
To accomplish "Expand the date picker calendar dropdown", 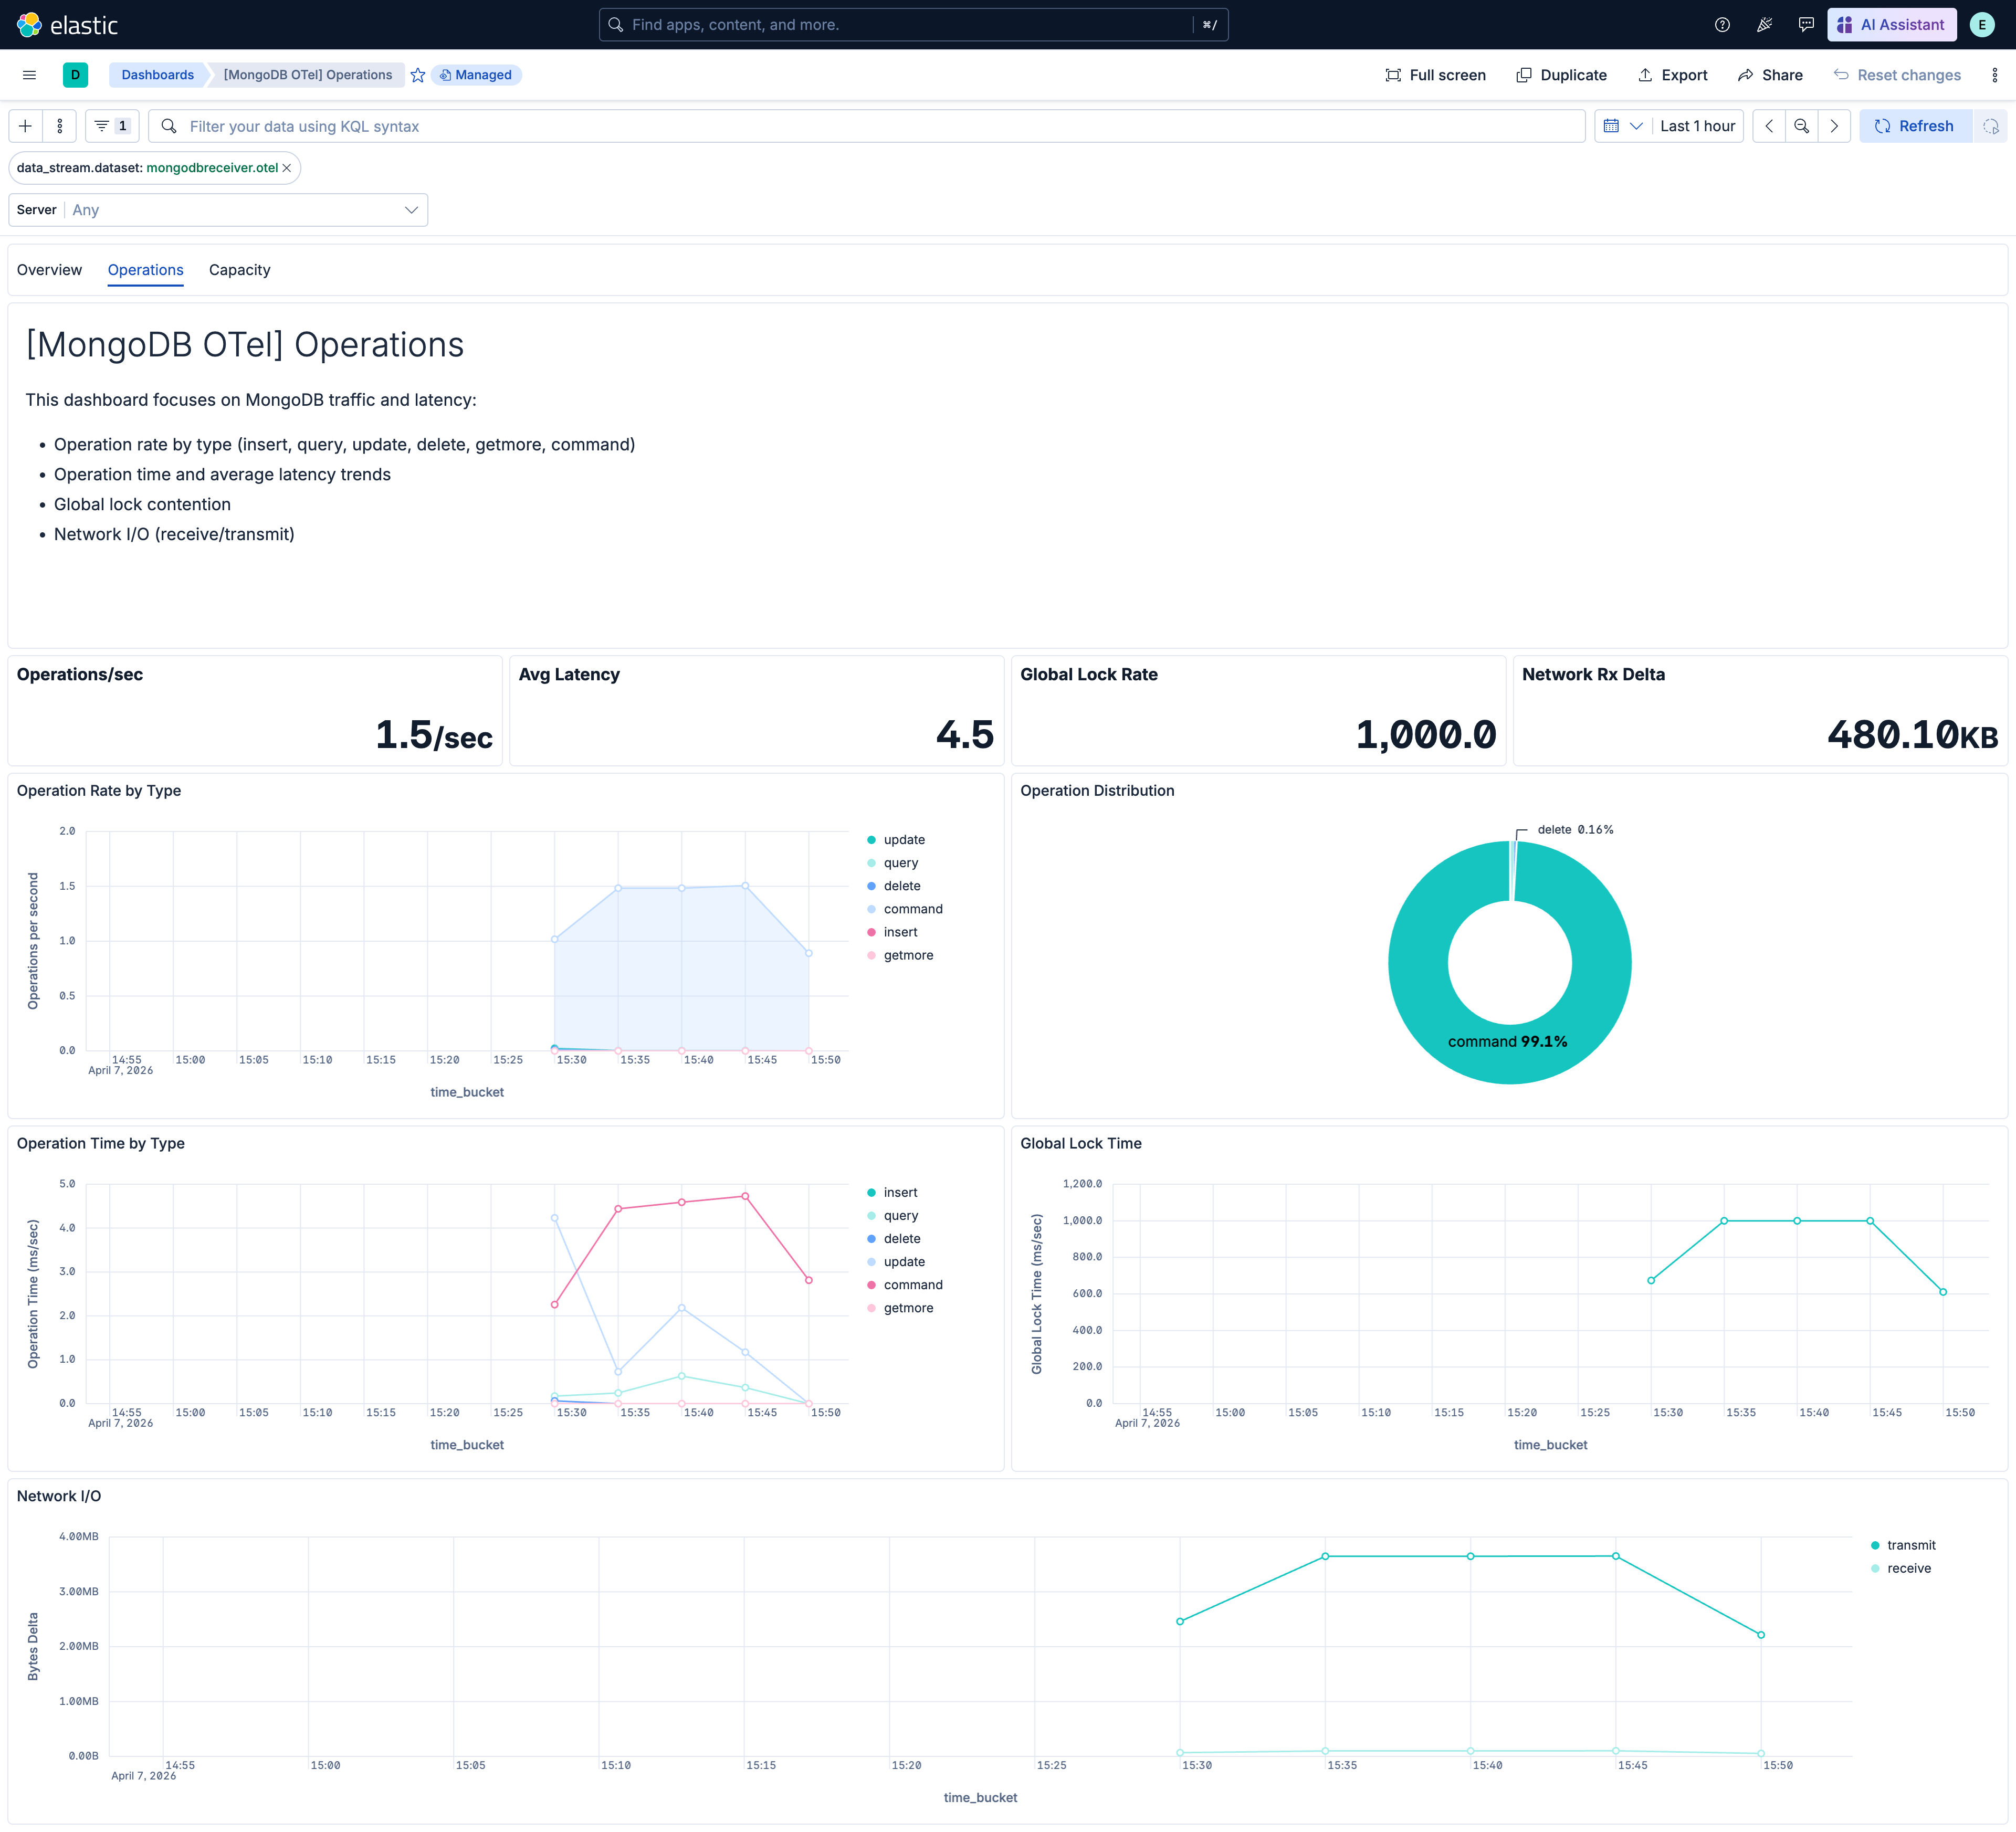I will point(1623,126).
